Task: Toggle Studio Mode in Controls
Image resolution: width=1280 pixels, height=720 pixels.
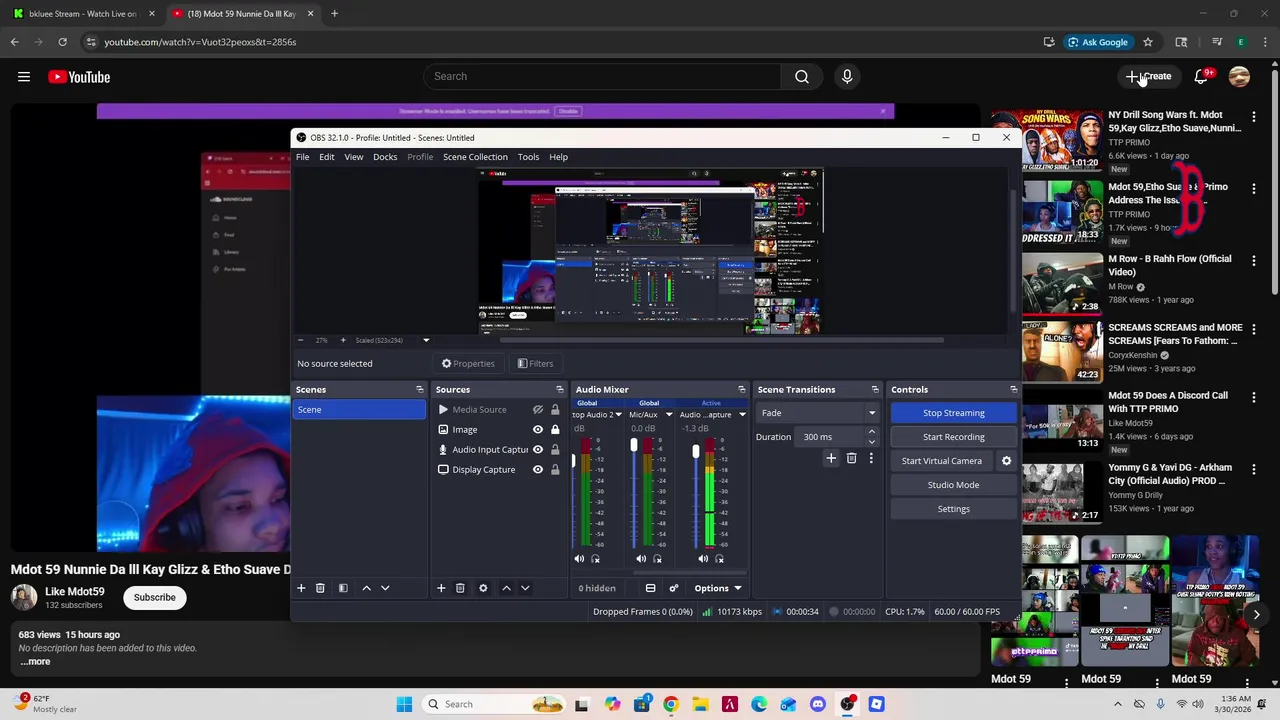Action: [x=953, y=485]
